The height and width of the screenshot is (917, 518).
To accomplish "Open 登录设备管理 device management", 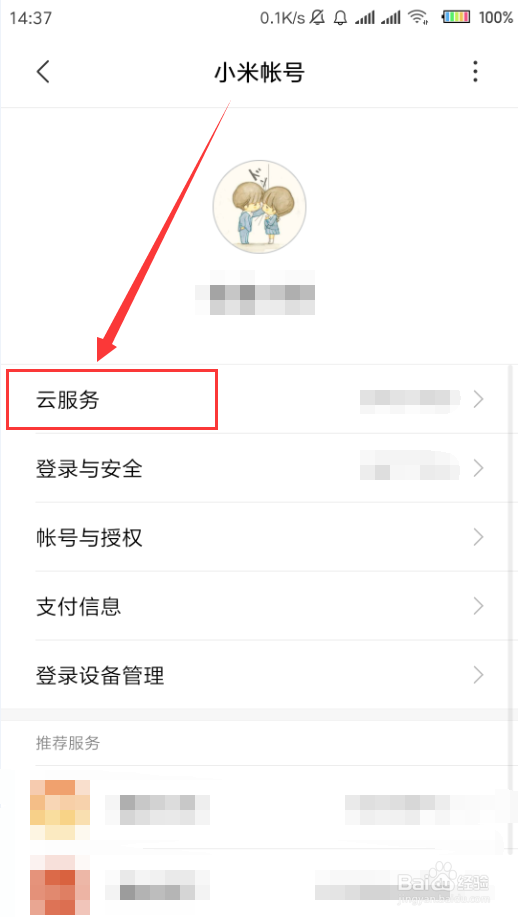I will point(259,675).
